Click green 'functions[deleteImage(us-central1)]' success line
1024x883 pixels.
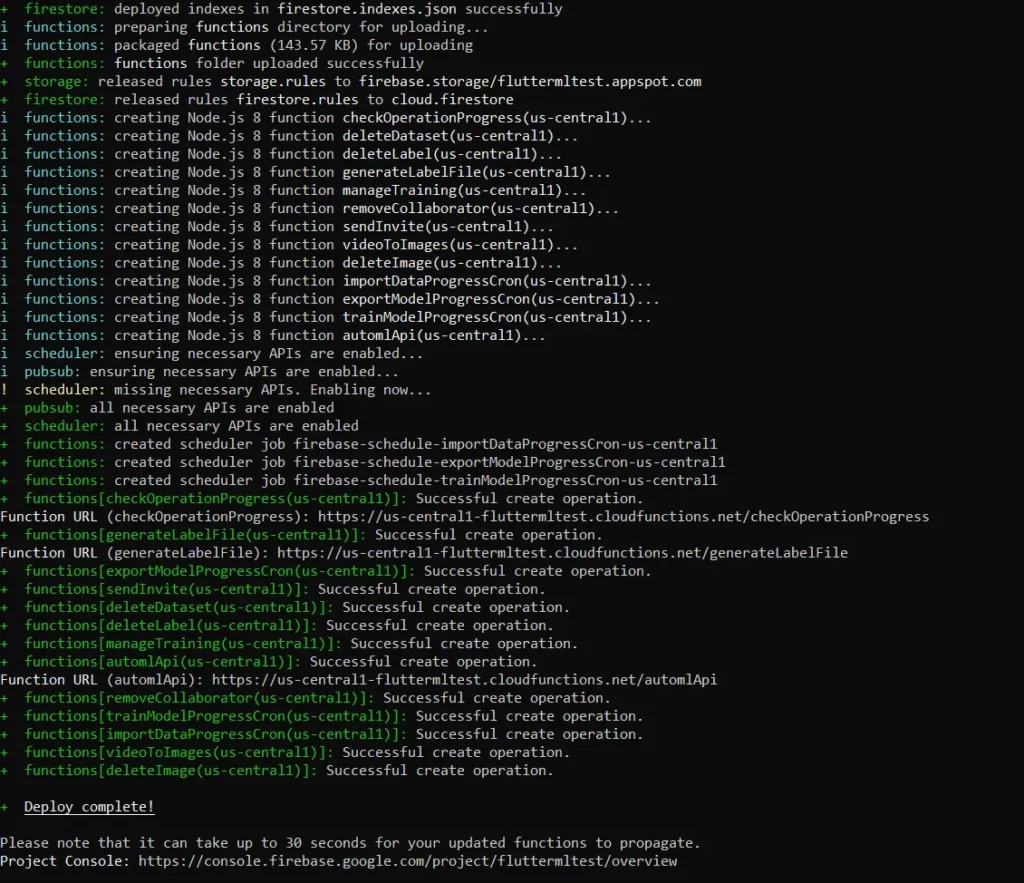277,771
